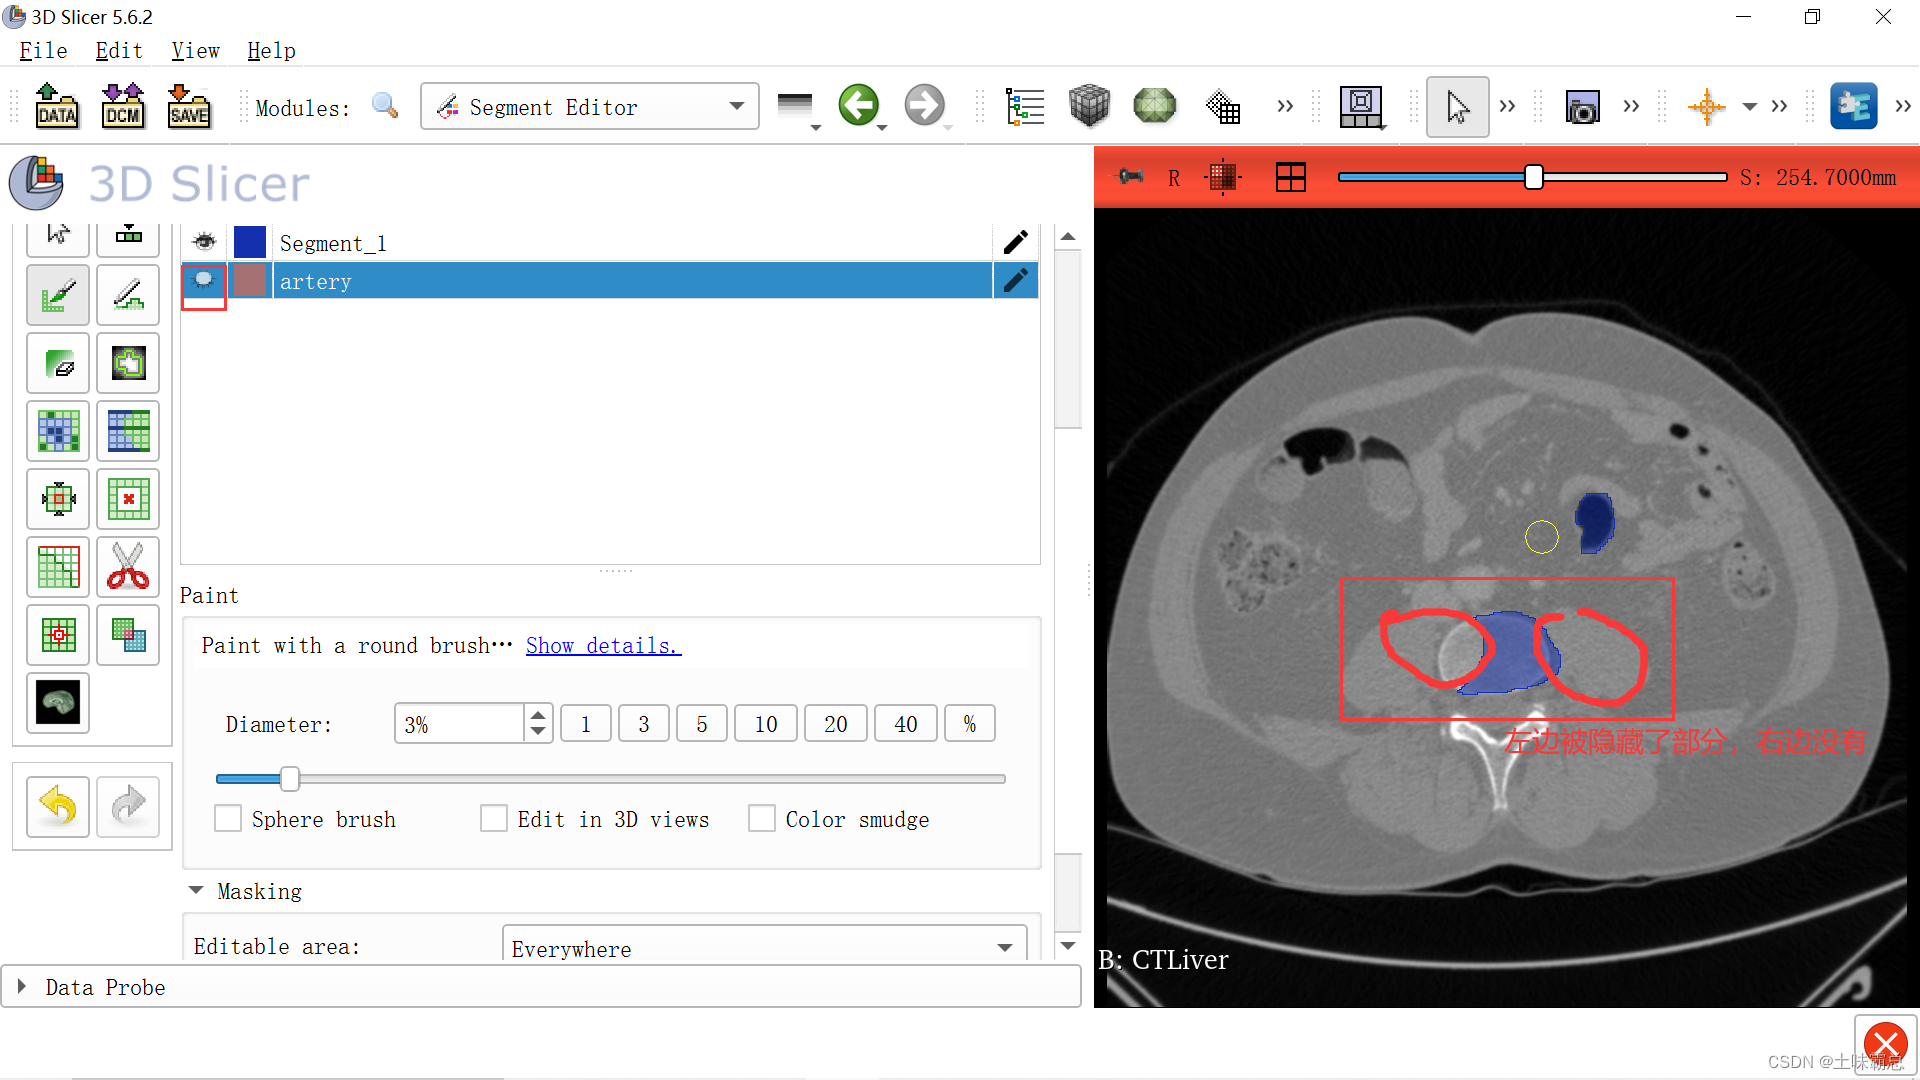Open the File menu
Viewport: 1920px width, 1080px height.
pos(42,50)
